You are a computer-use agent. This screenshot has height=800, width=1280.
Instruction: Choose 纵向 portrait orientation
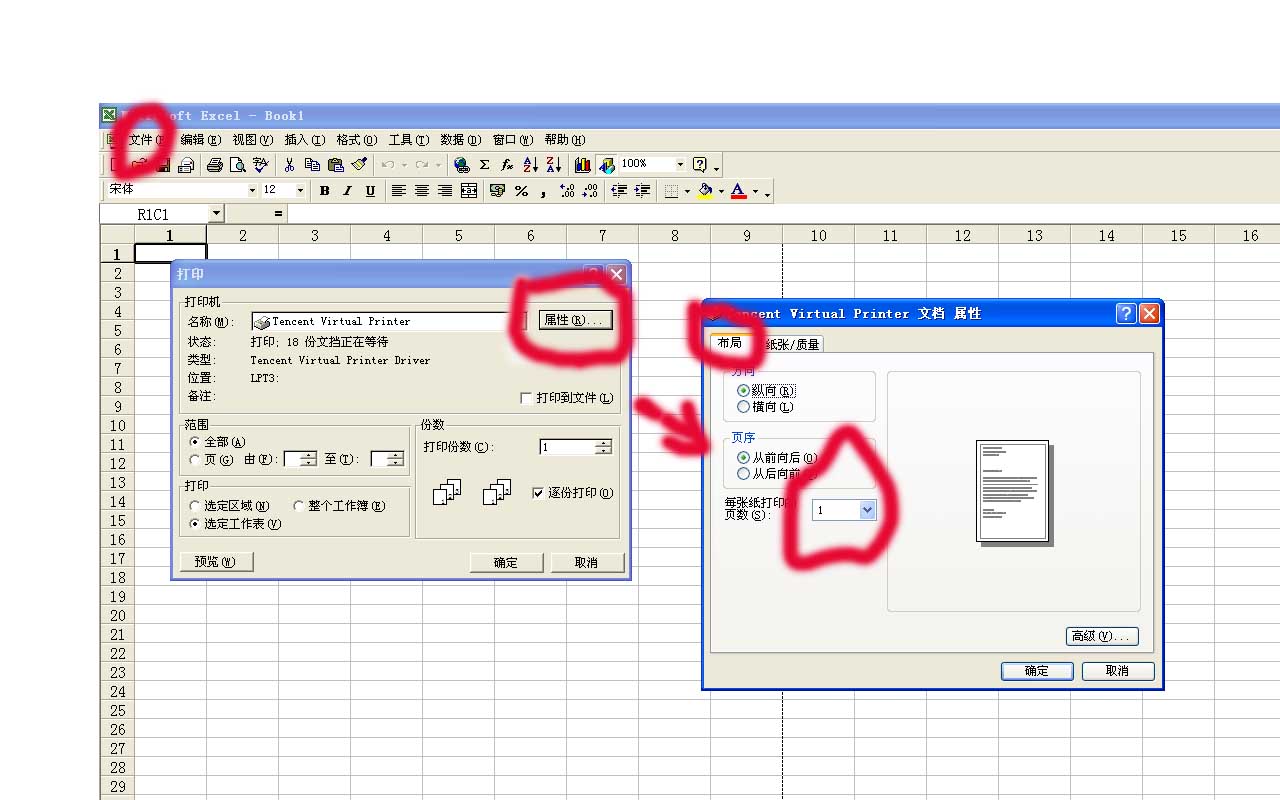pyautogui.click(x=743, y=391)
